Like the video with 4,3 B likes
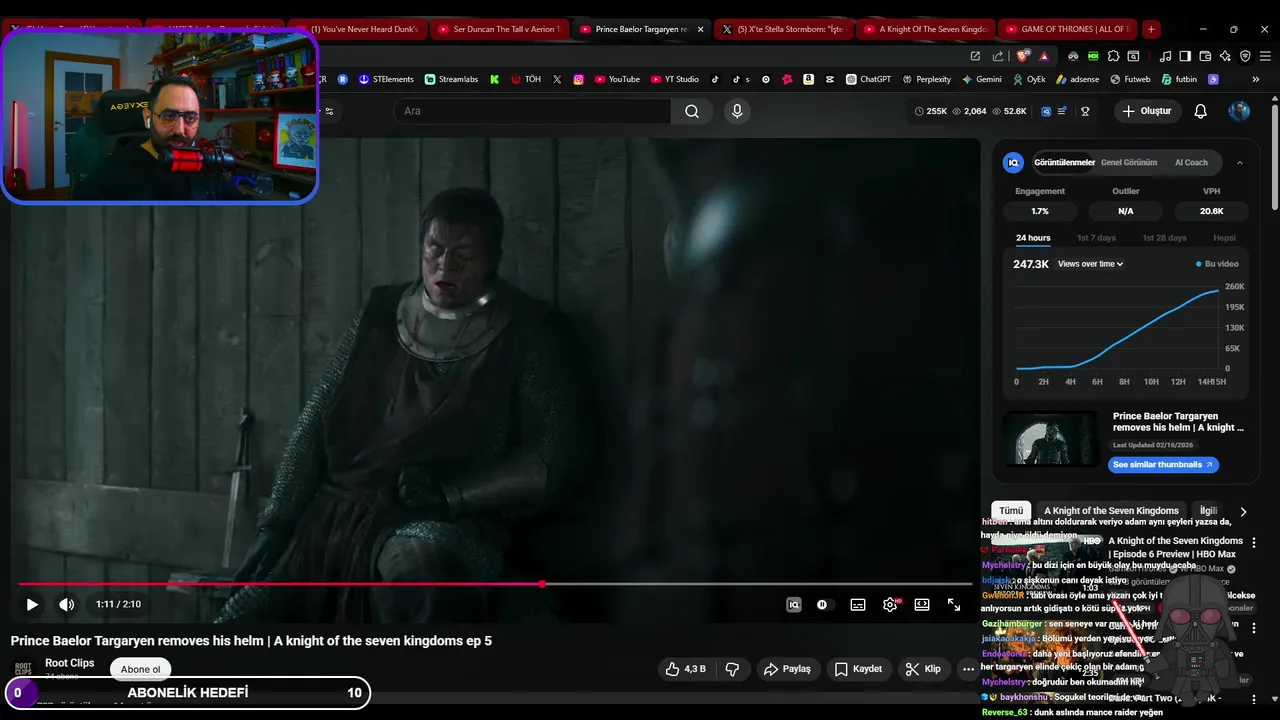 (x=686, y=669)
